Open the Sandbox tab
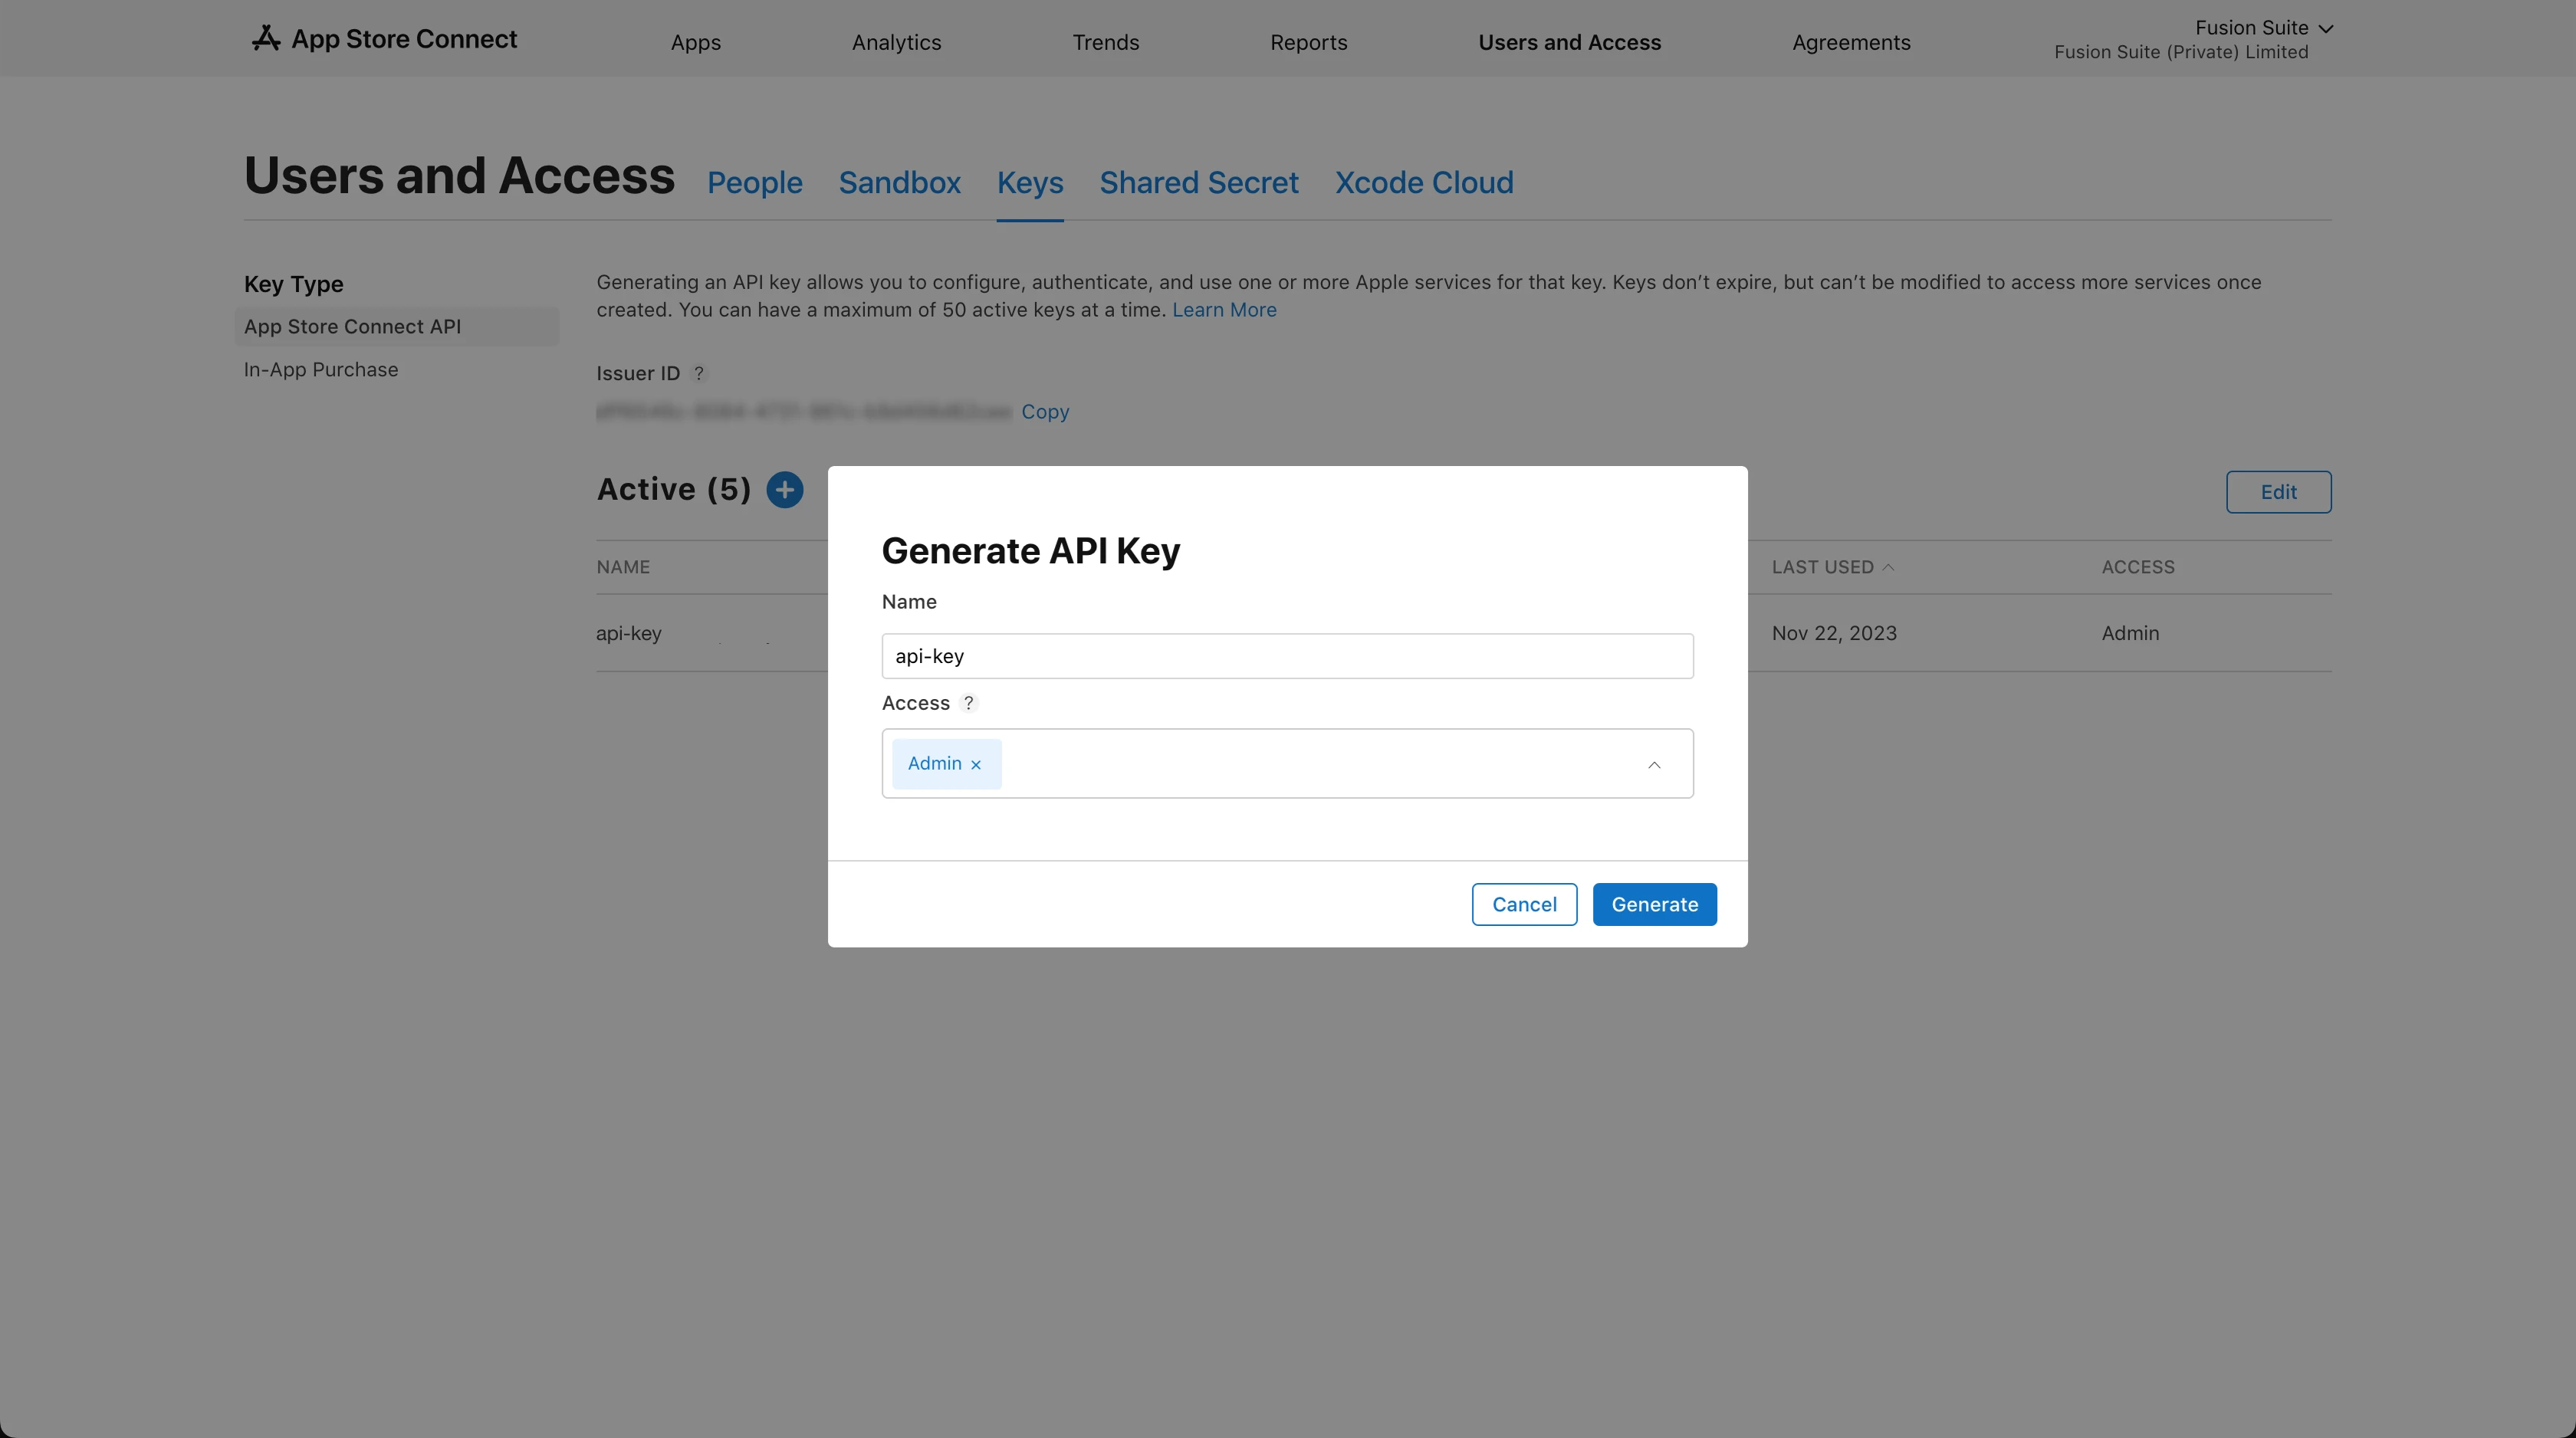This screenshot has width=2576, height=1438. pos(899,183)
